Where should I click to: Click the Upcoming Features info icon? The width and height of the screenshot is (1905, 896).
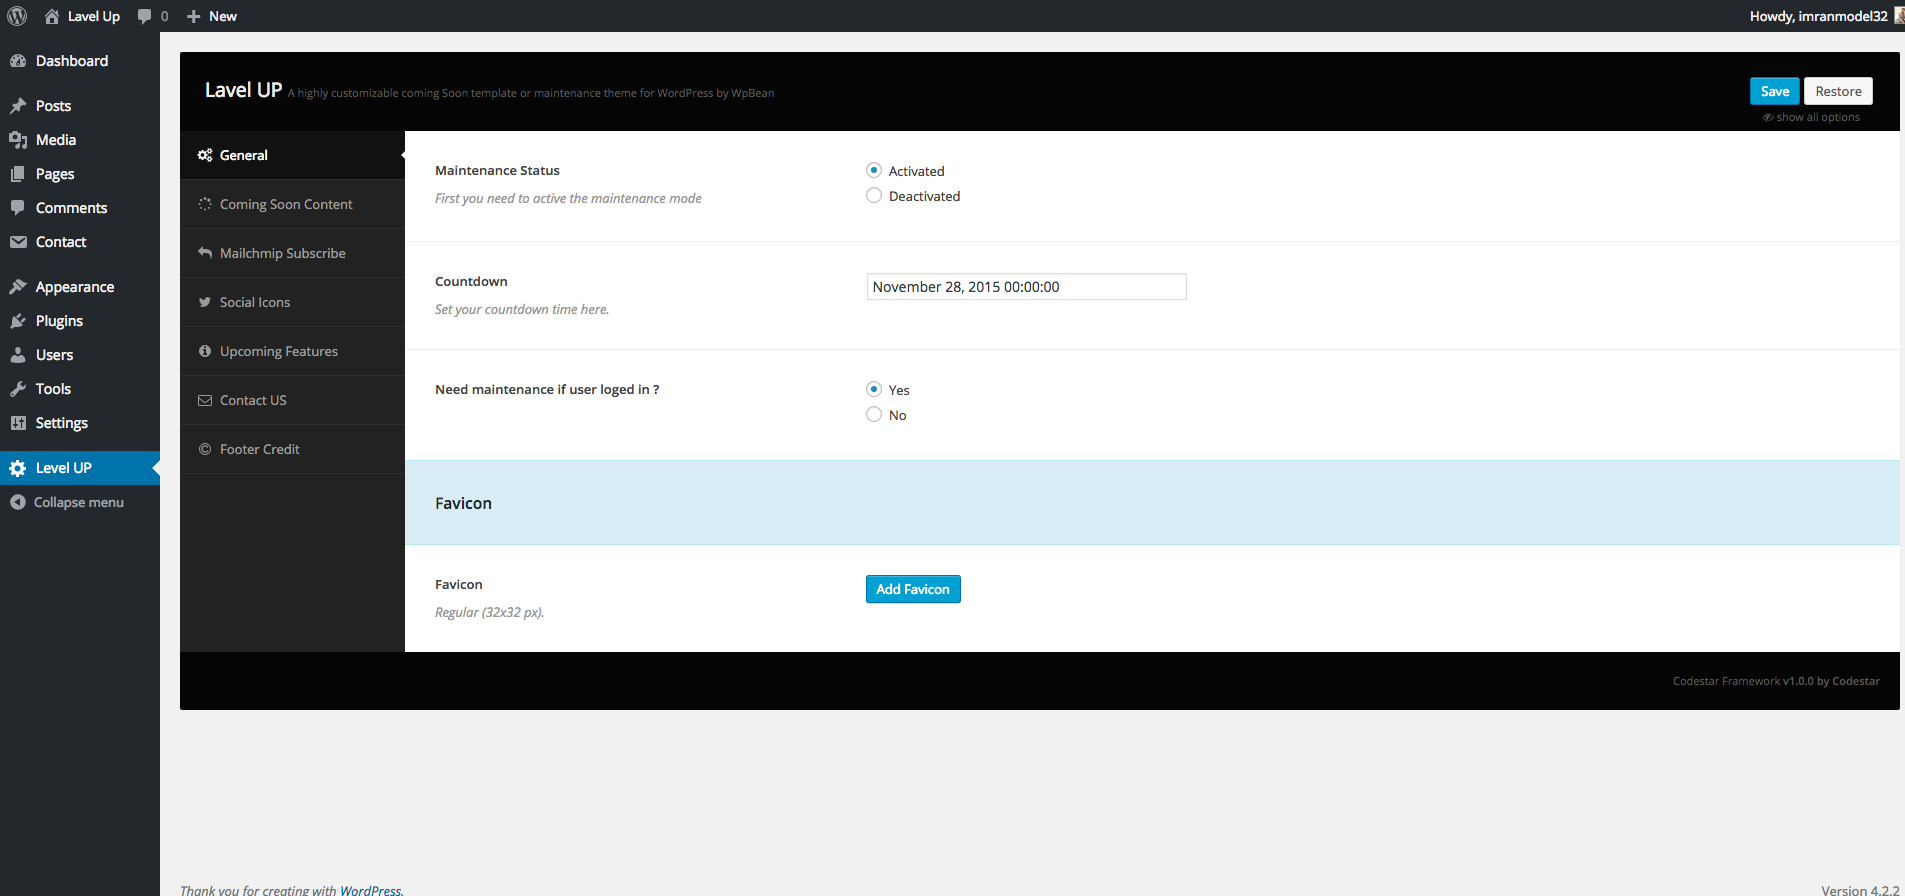(205, 351)
